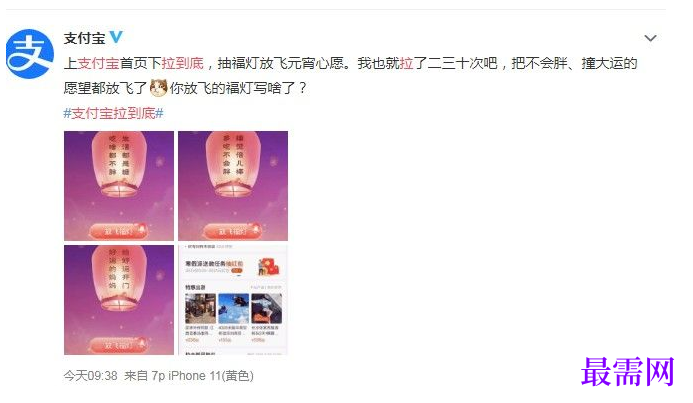This screenshot has height=403, width=693.
Task: View the first lantern image thumbnail
Action: pyautogui.click(x=119, y=186)
